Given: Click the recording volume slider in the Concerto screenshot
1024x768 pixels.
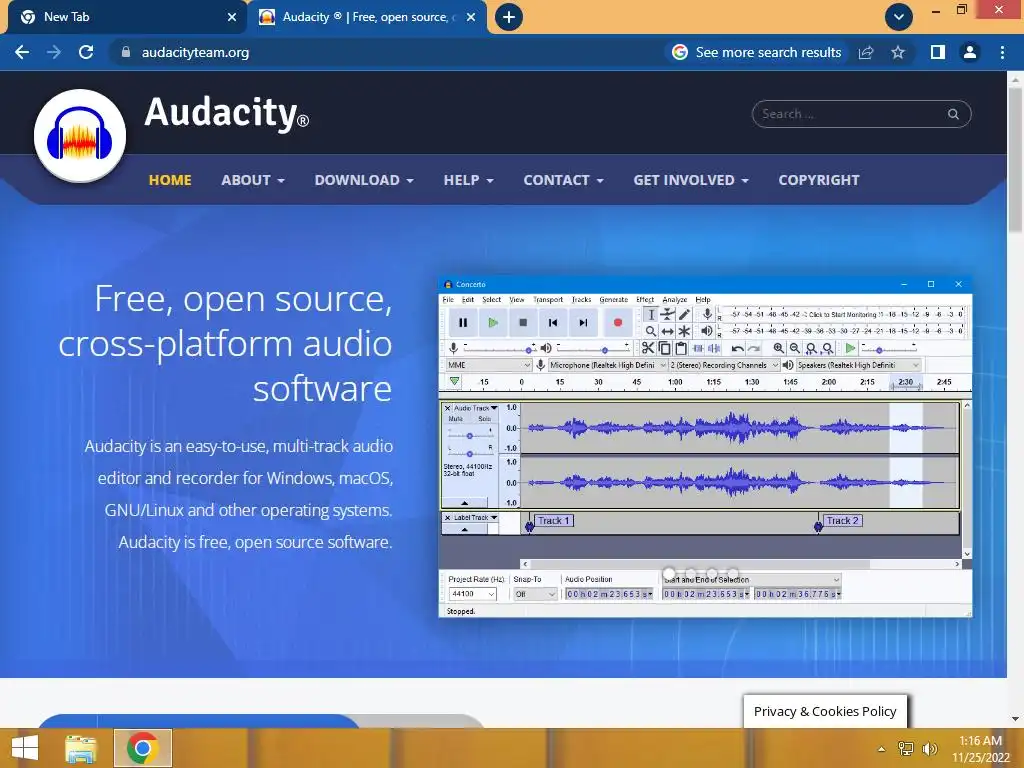Looking at the screenshot, I should 500,349.
